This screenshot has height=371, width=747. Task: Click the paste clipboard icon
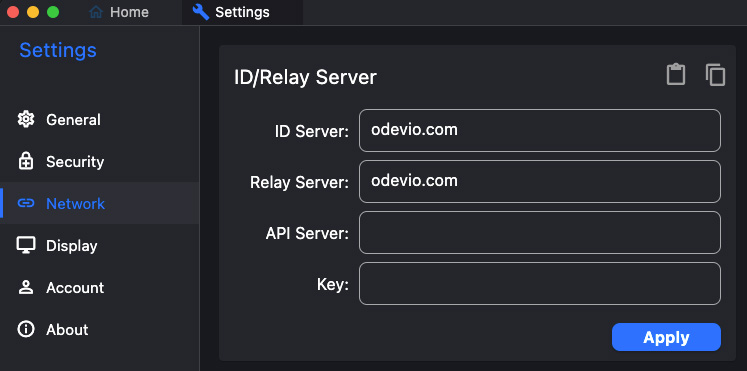point(676,74)
